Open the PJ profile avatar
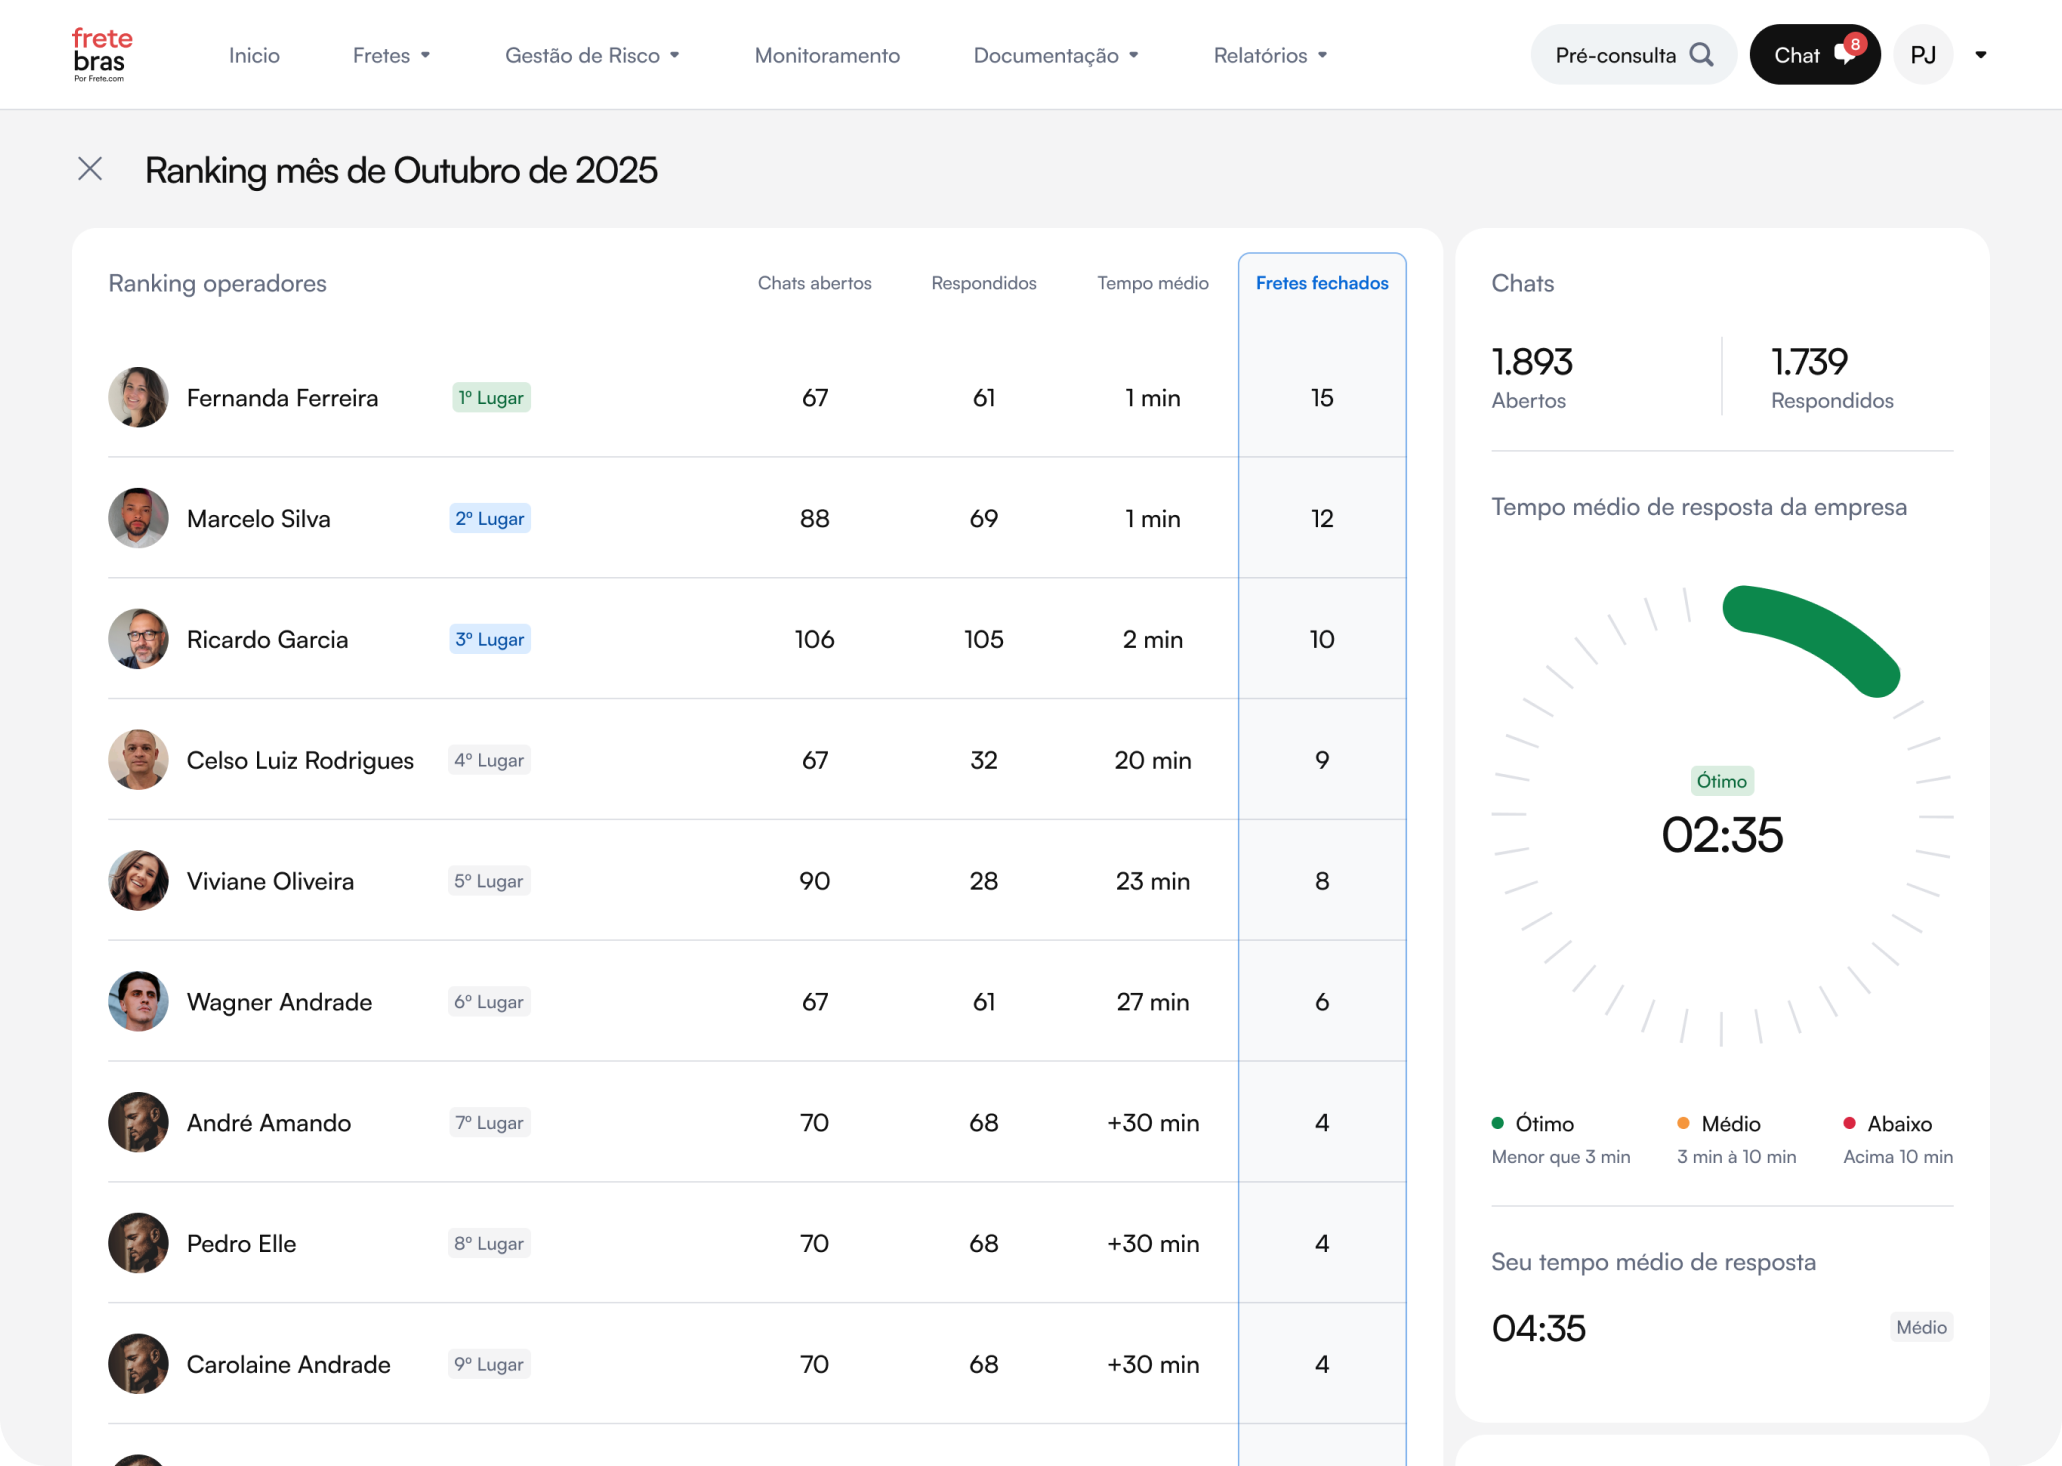This screenshot has height=1466, width=2062. 1923,55
